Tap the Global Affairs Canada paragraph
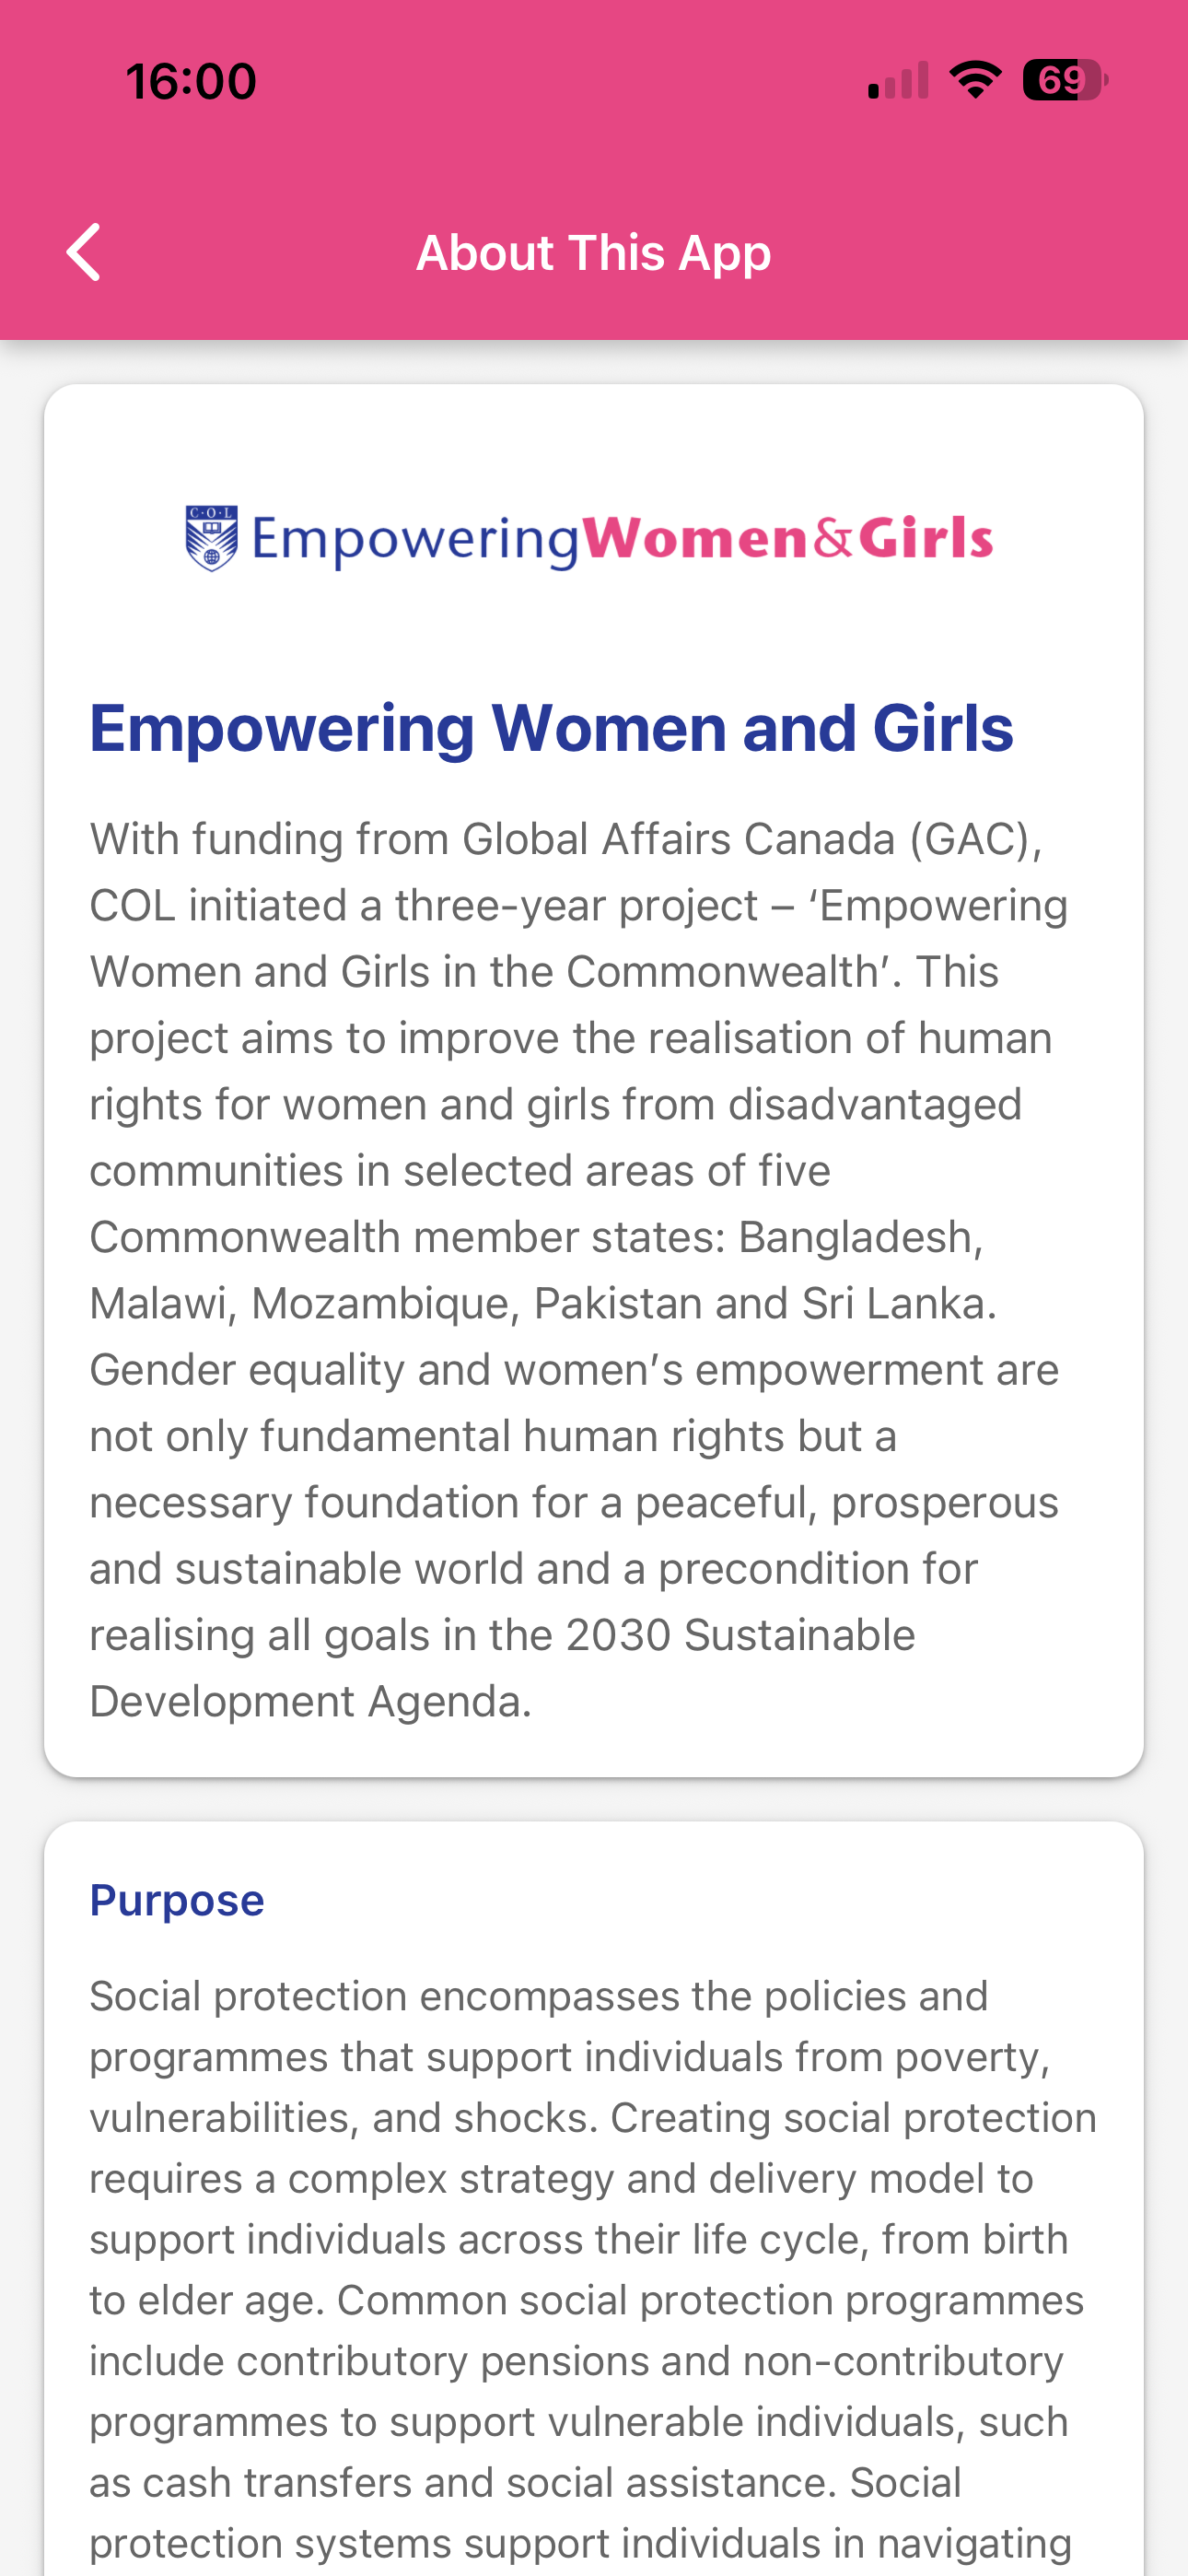Screen dimensions: 1188x2576 (x=578, y=1270)
